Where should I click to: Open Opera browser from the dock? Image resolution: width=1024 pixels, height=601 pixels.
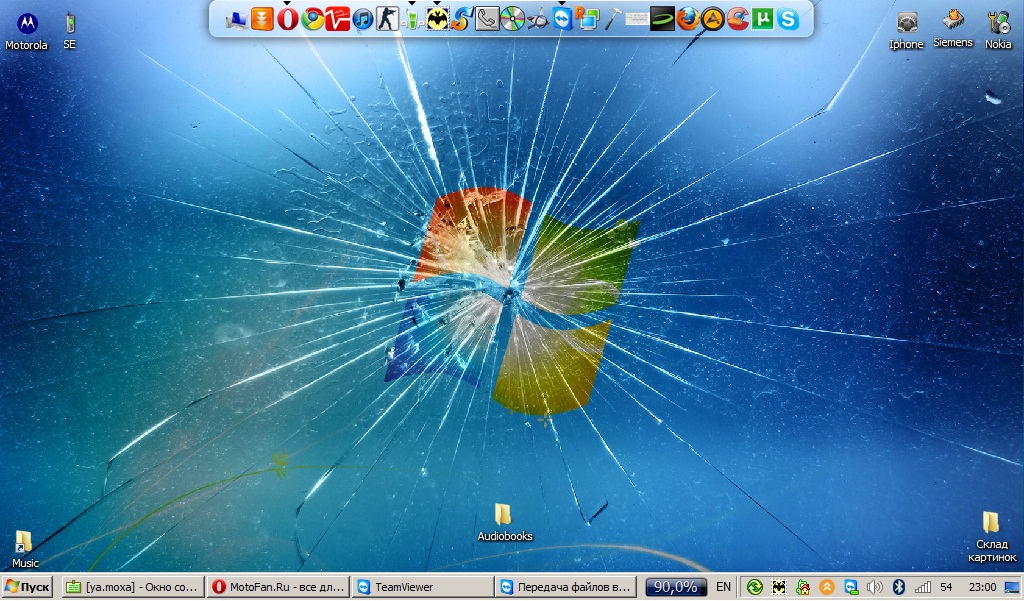[287, 19]
